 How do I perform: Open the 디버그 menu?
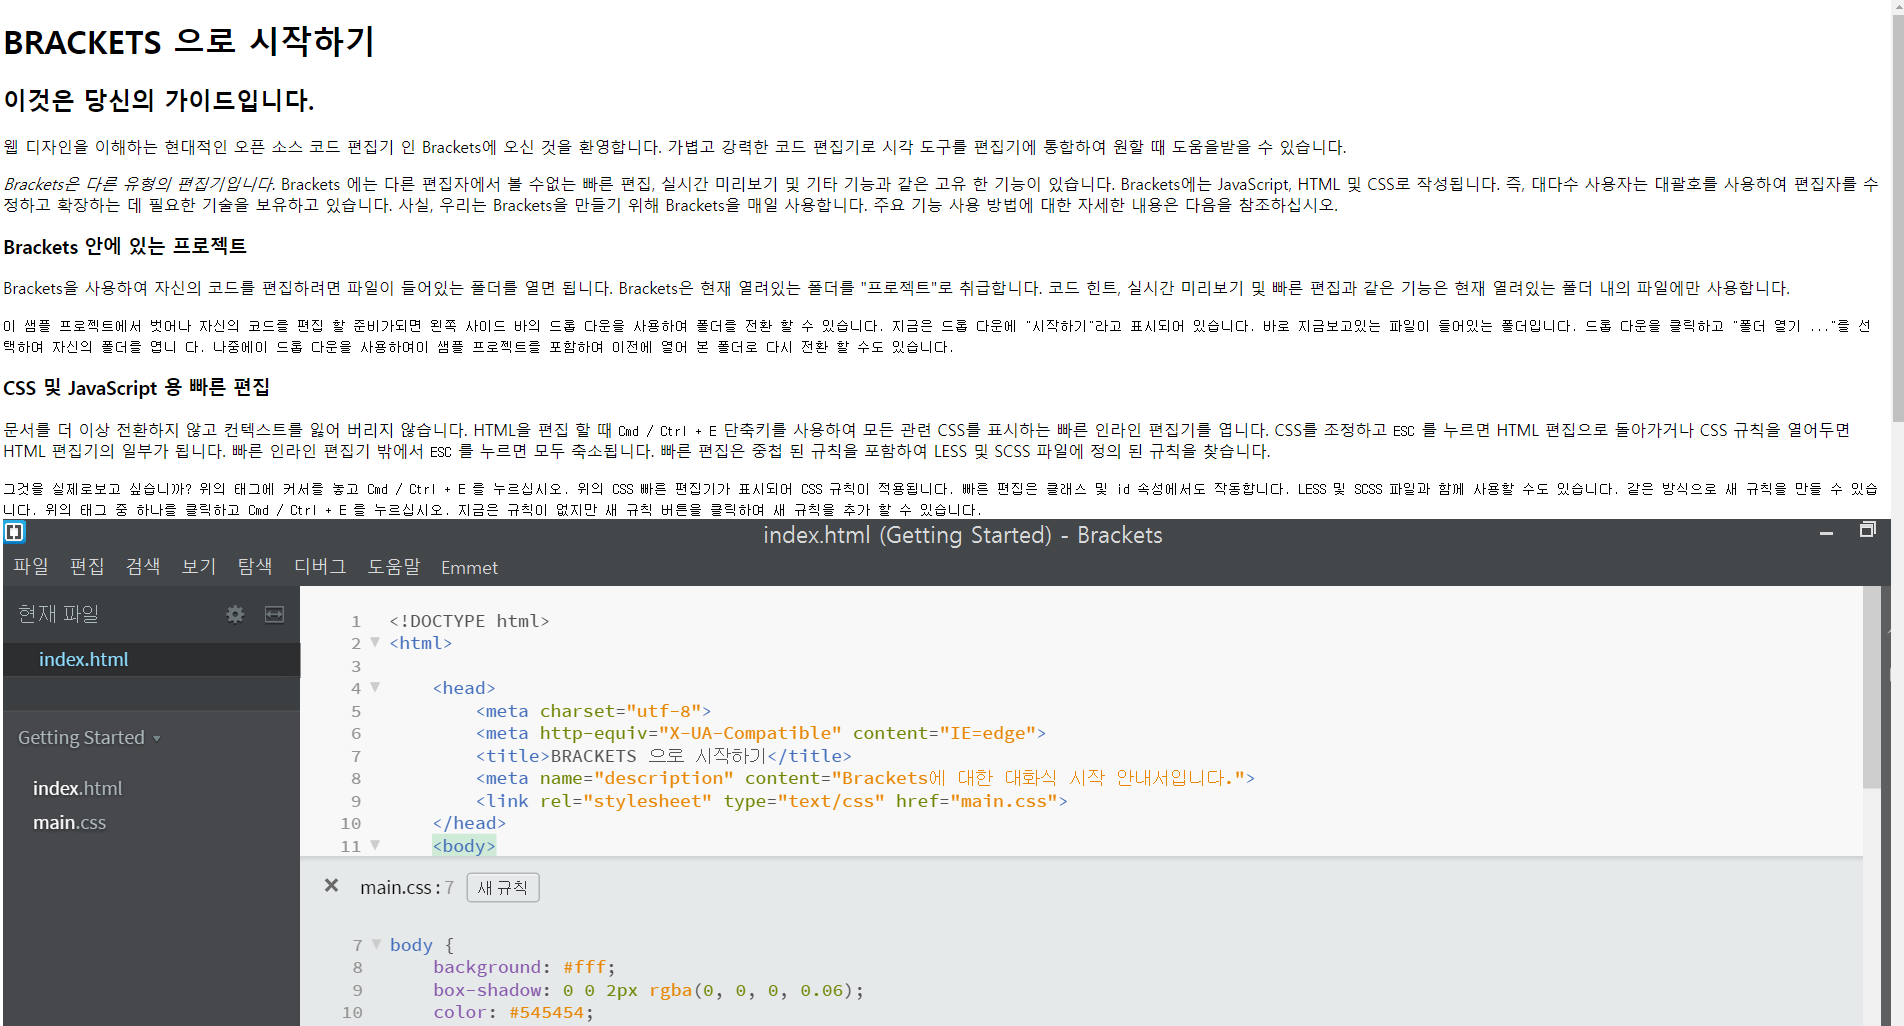tap(320, 567)
